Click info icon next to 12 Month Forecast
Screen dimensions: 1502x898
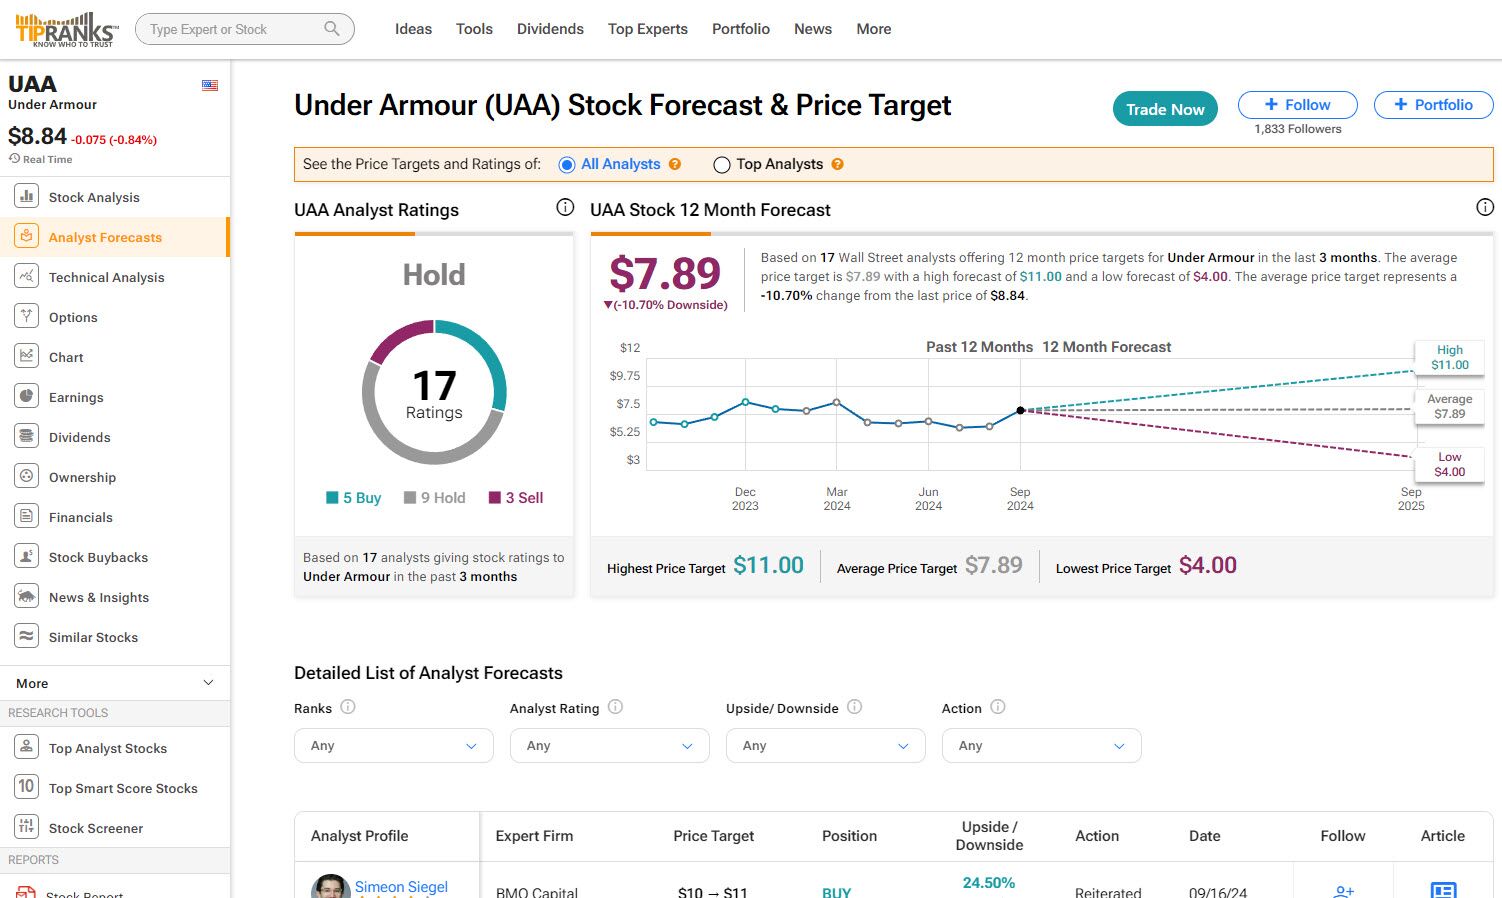click(x=1485, y=207)
